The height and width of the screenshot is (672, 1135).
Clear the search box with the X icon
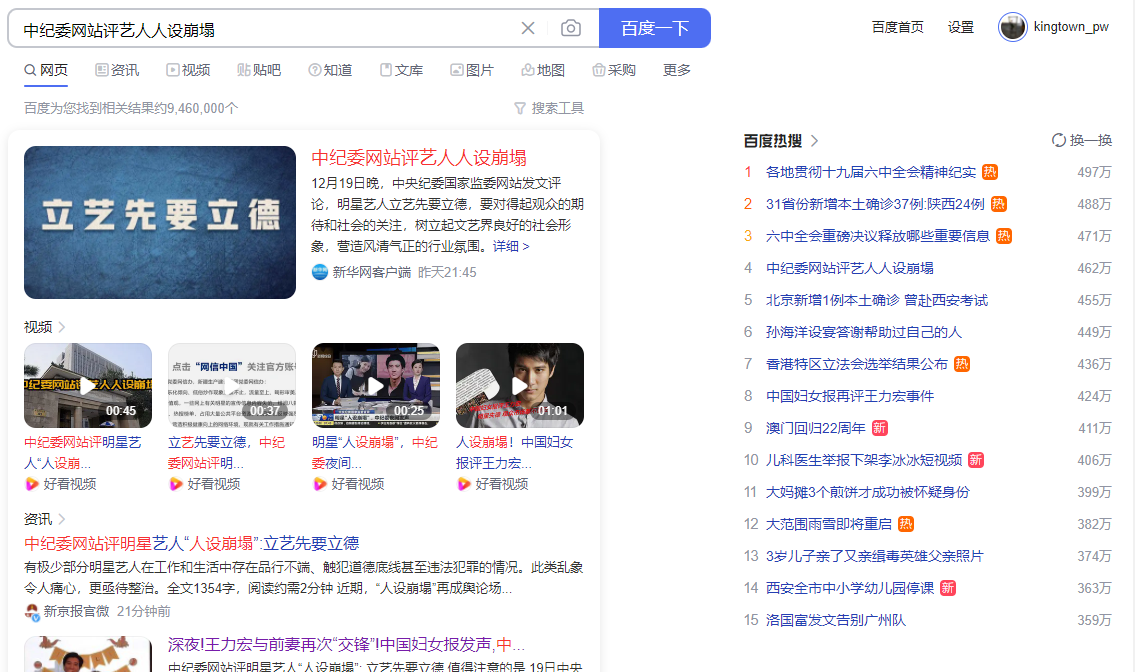528,28
